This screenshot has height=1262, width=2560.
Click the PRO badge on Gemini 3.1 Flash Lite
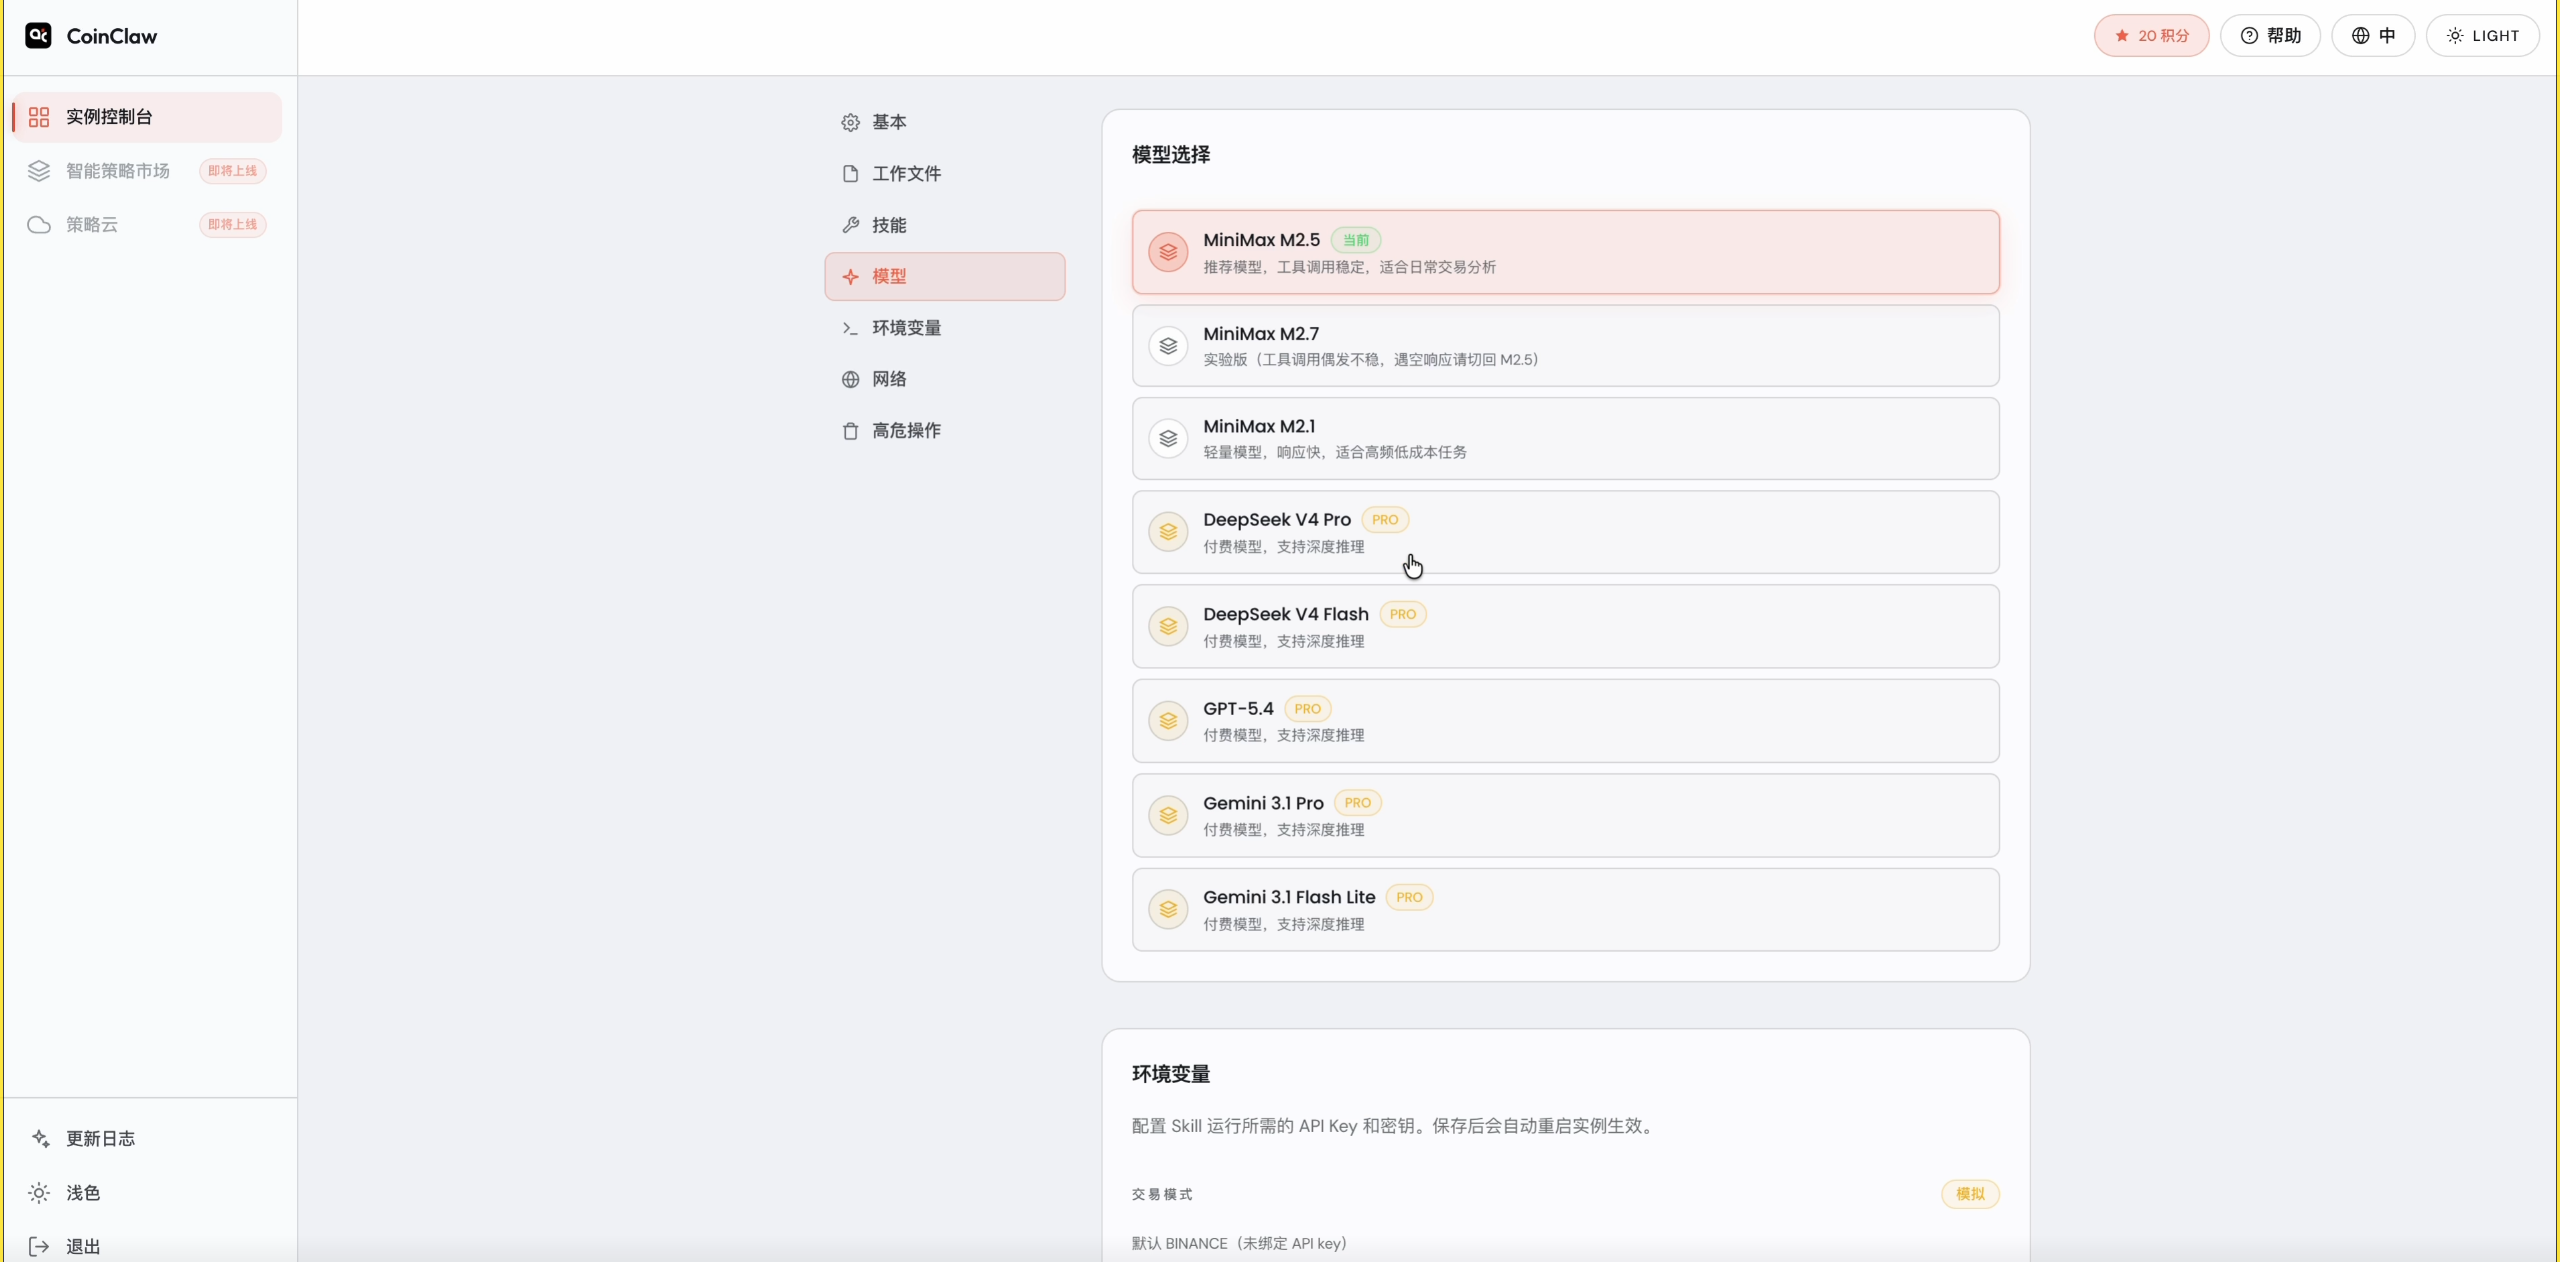1409,898
